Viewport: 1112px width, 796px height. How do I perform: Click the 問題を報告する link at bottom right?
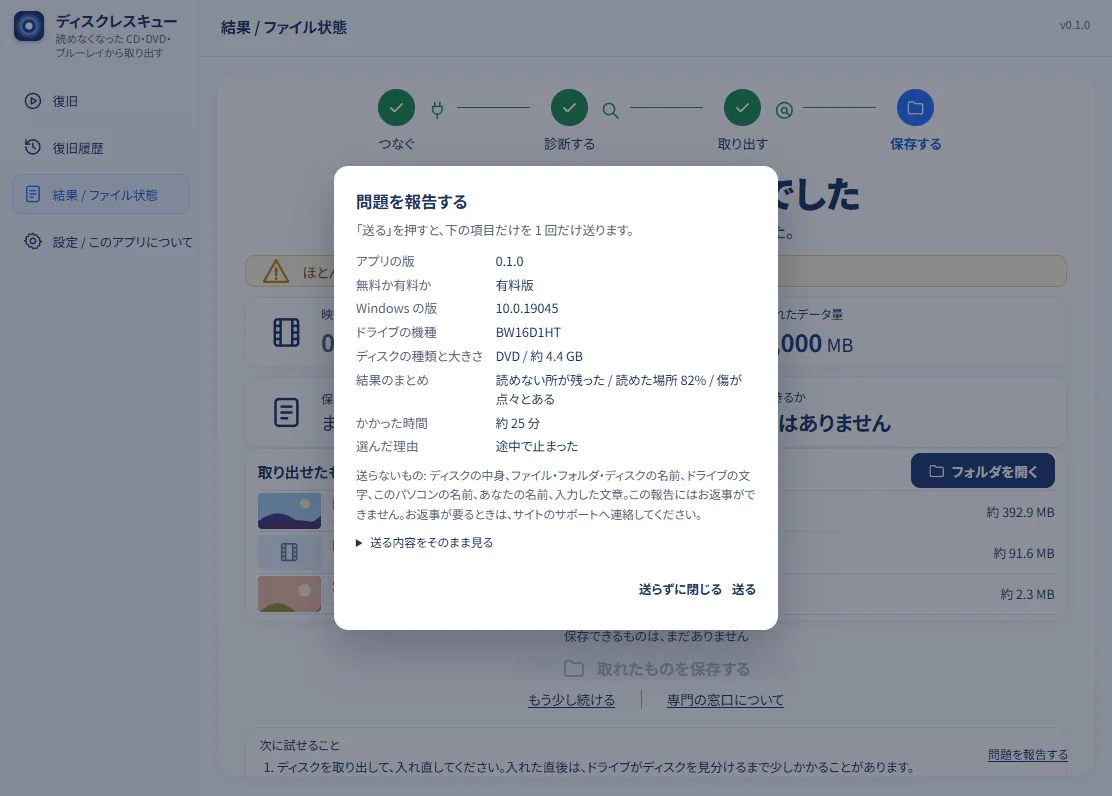point(1028,755)
